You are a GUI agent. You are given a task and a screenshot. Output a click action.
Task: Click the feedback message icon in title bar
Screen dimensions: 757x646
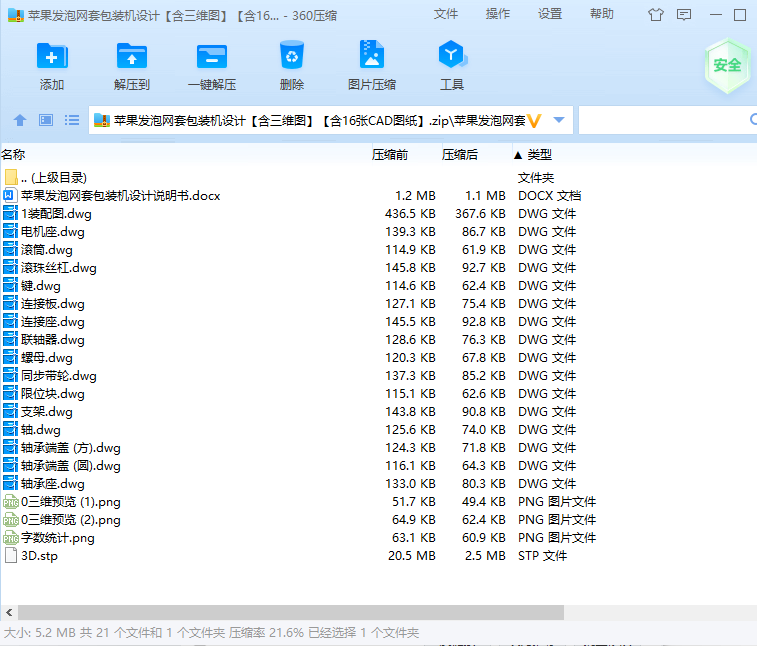[x=684, y=15]
